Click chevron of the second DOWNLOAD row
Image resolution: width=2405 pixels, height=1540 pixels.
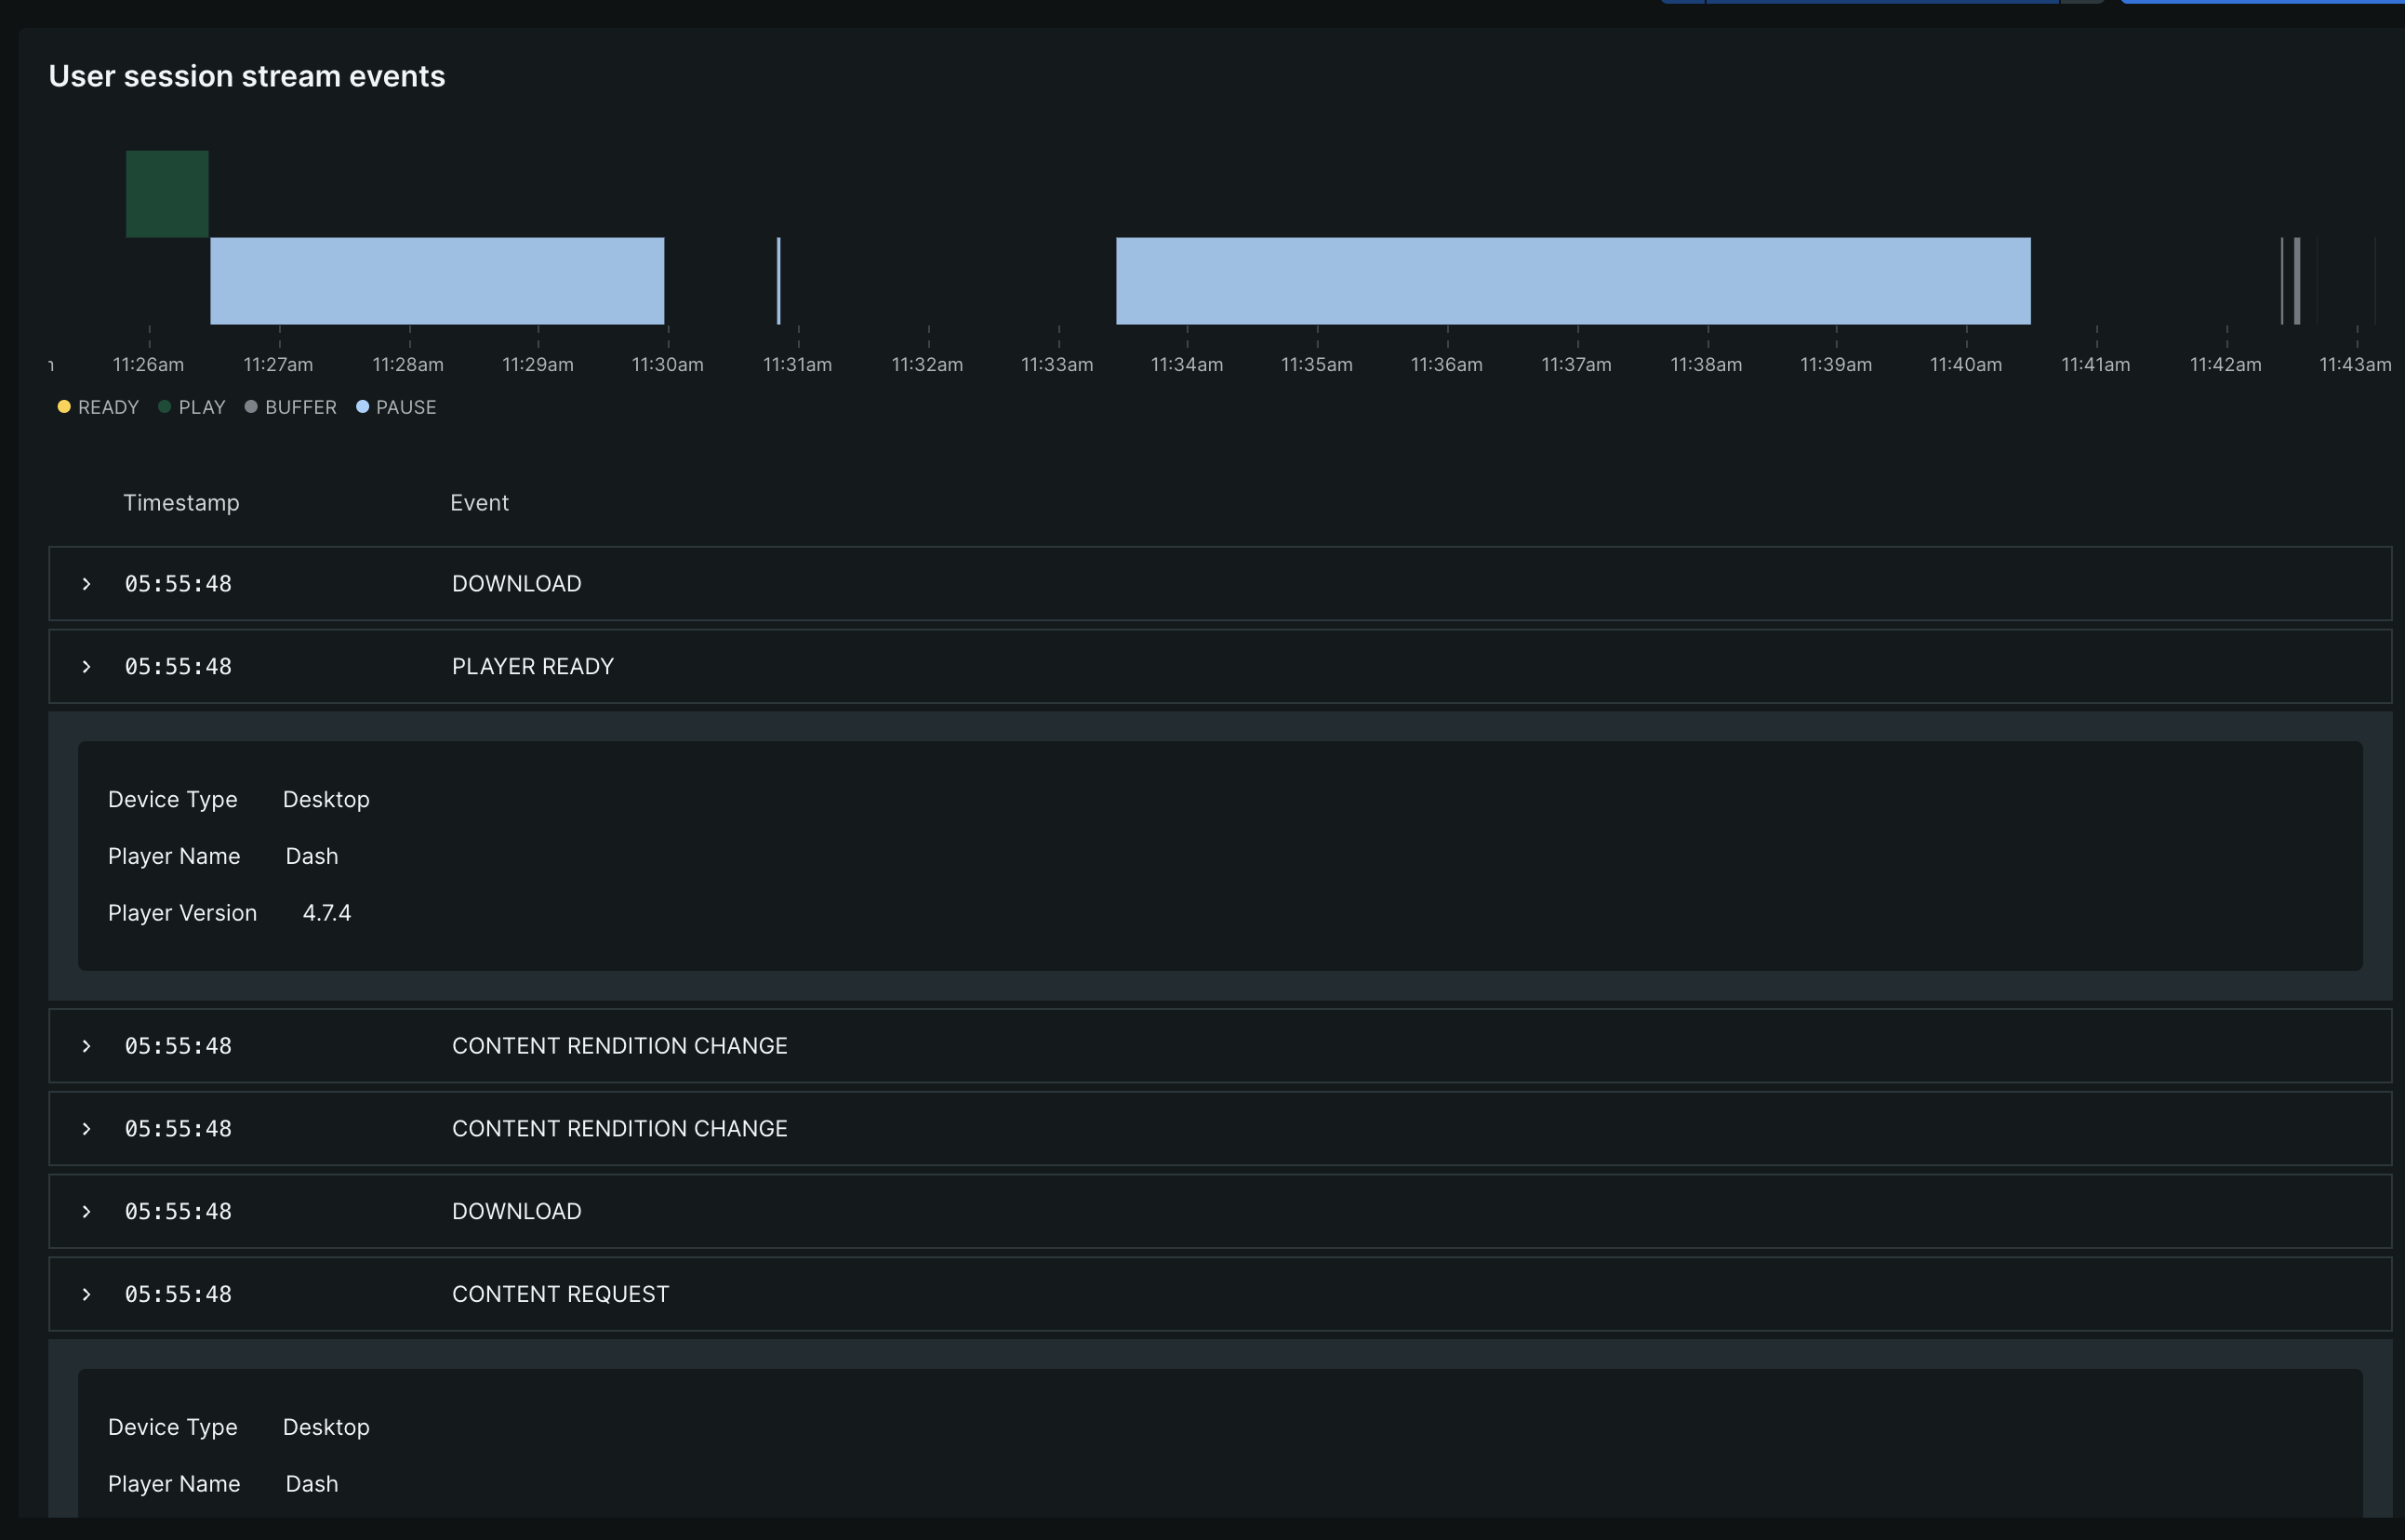coord(87,1212)
